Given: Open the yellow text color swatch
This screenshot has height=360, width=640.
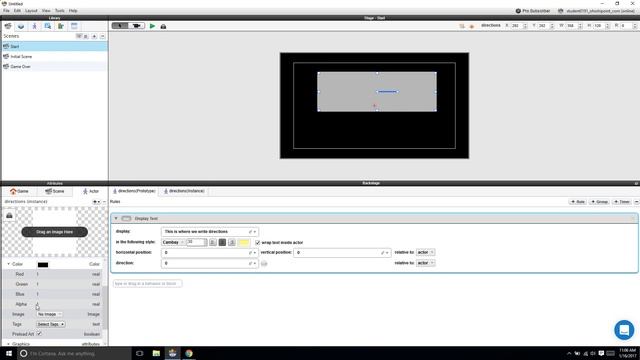Looking at the screenshot, I should [244, 242].
